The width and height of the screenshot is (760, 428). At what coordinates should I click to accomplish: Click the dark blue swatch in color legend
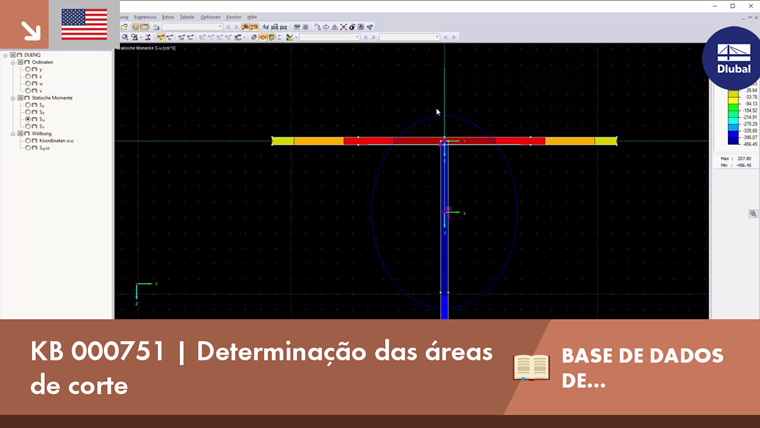[x=733, y=140]
